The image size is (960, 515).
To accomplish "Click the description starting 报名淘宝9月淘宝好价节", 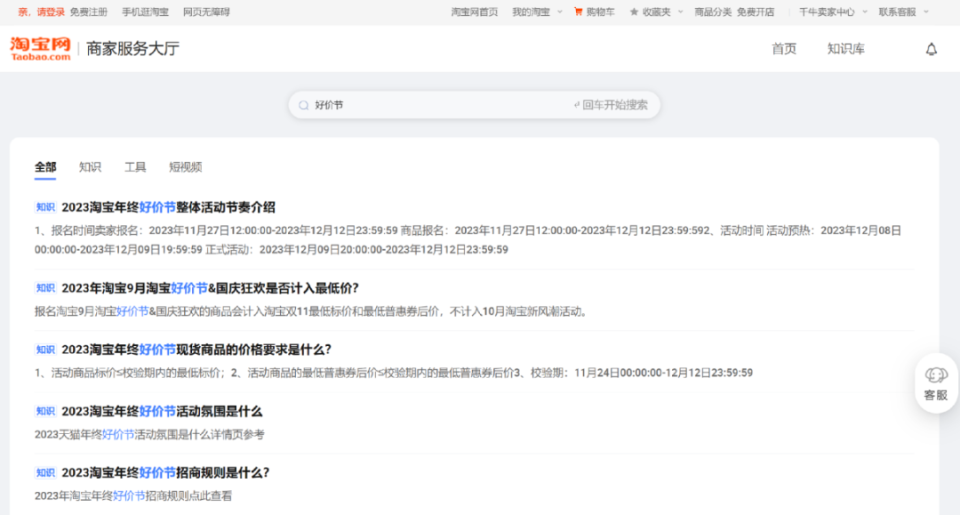I will click(x=312, y=312).
